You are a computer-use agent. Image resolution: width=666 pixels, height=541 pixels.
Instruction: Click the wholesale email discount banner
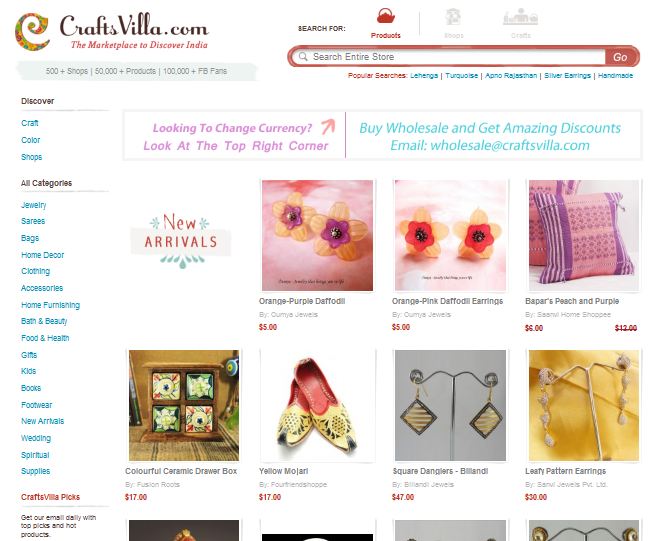[490, 136]
